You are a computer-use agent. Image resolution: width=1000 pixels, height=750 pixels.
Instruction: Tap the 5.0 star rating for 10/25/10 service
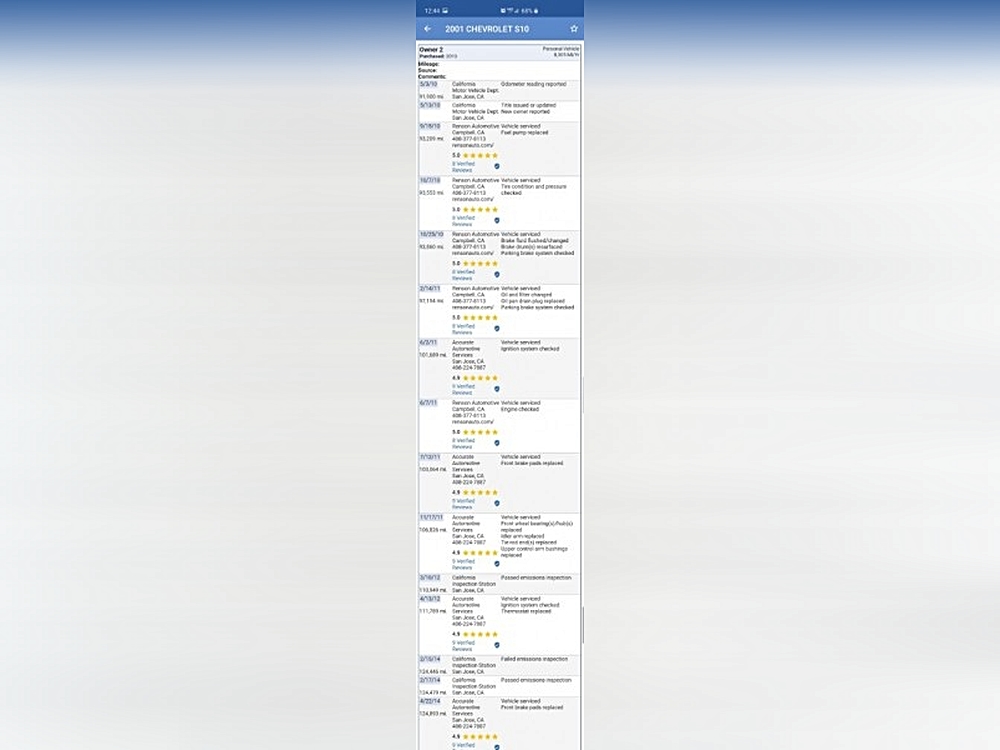tap(474, 264)
